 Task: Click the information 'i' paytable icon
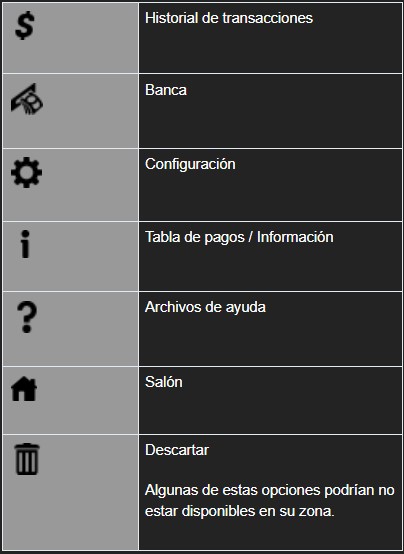tap(25, 244)
